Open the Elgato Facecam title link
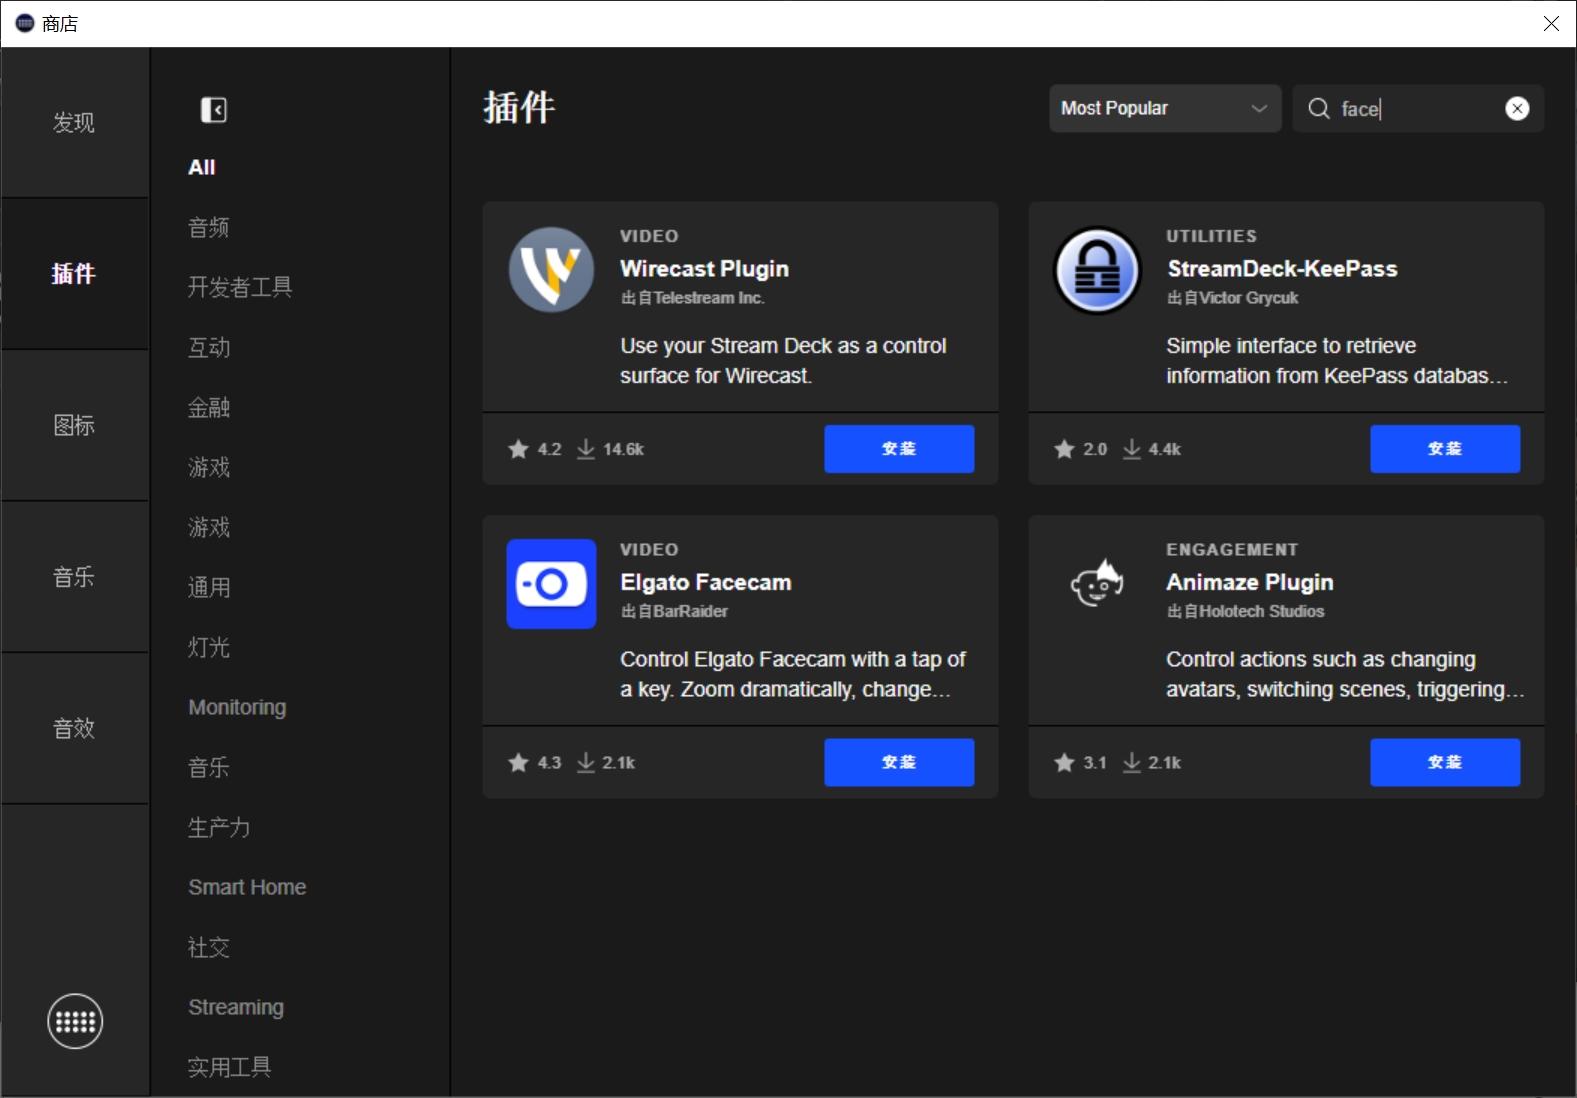This screenshot has height=1098, width=1577. (706, 582)
